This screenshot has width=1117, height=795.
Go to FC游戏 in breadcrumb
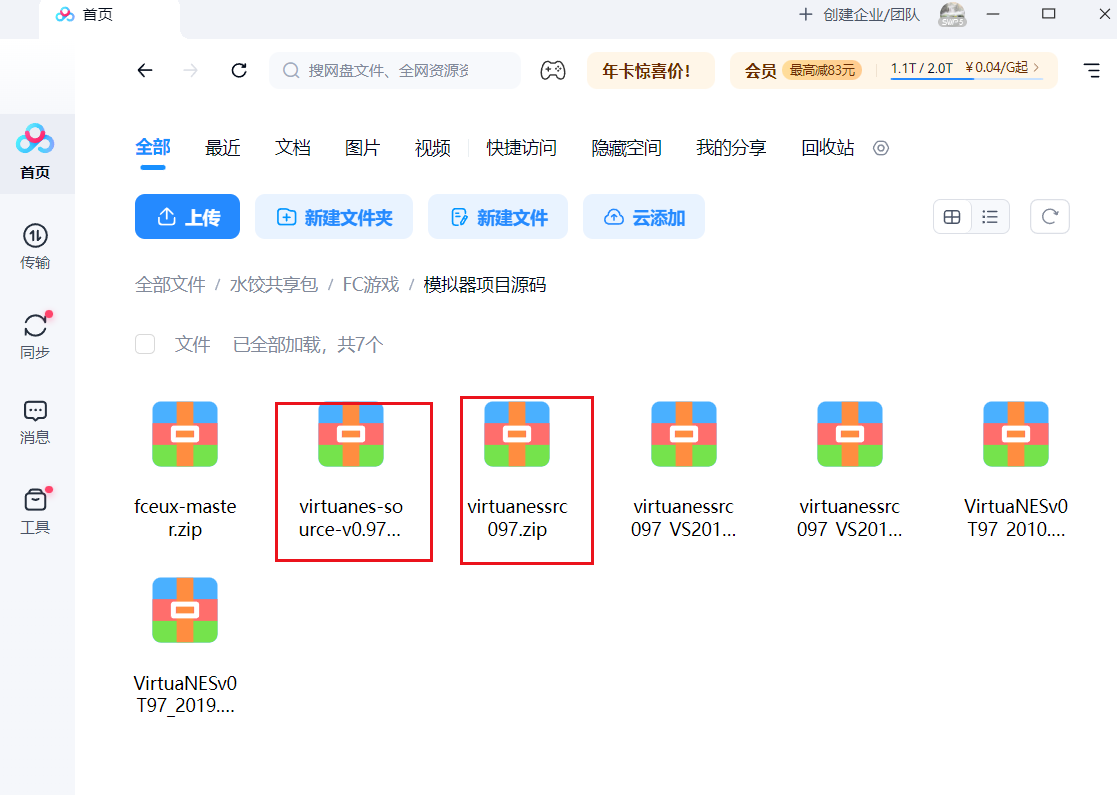click(371, 285)
